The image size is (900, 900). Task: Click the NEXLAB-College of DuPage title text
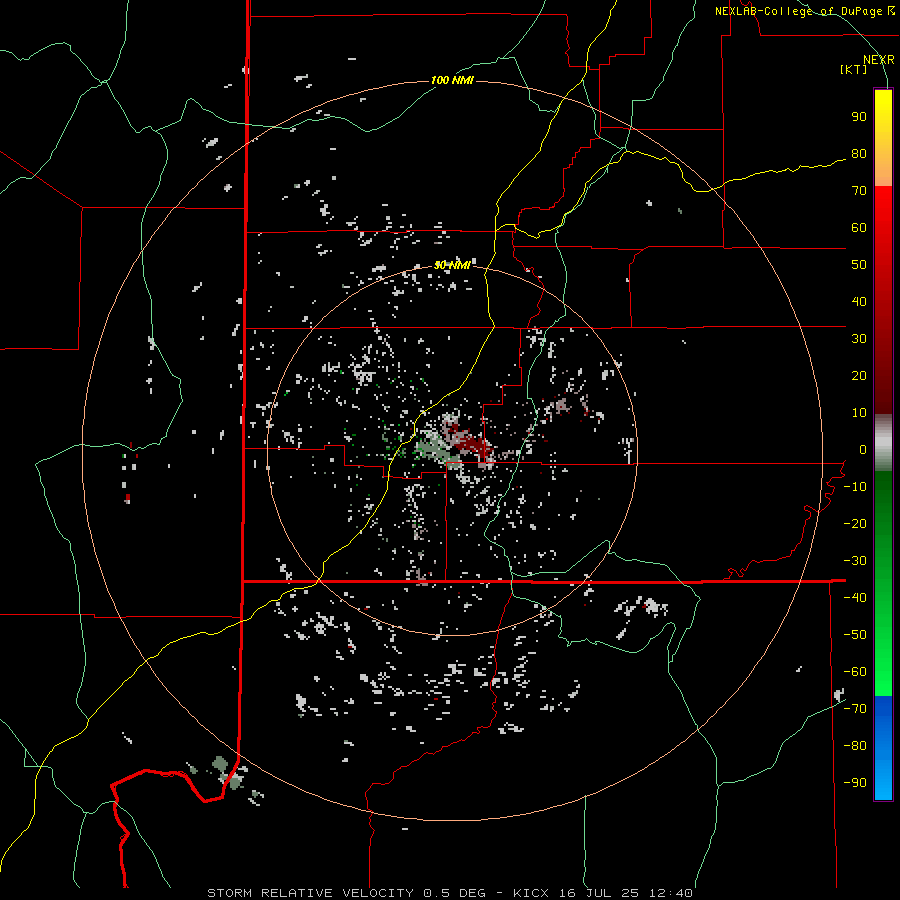pos(800,11)
